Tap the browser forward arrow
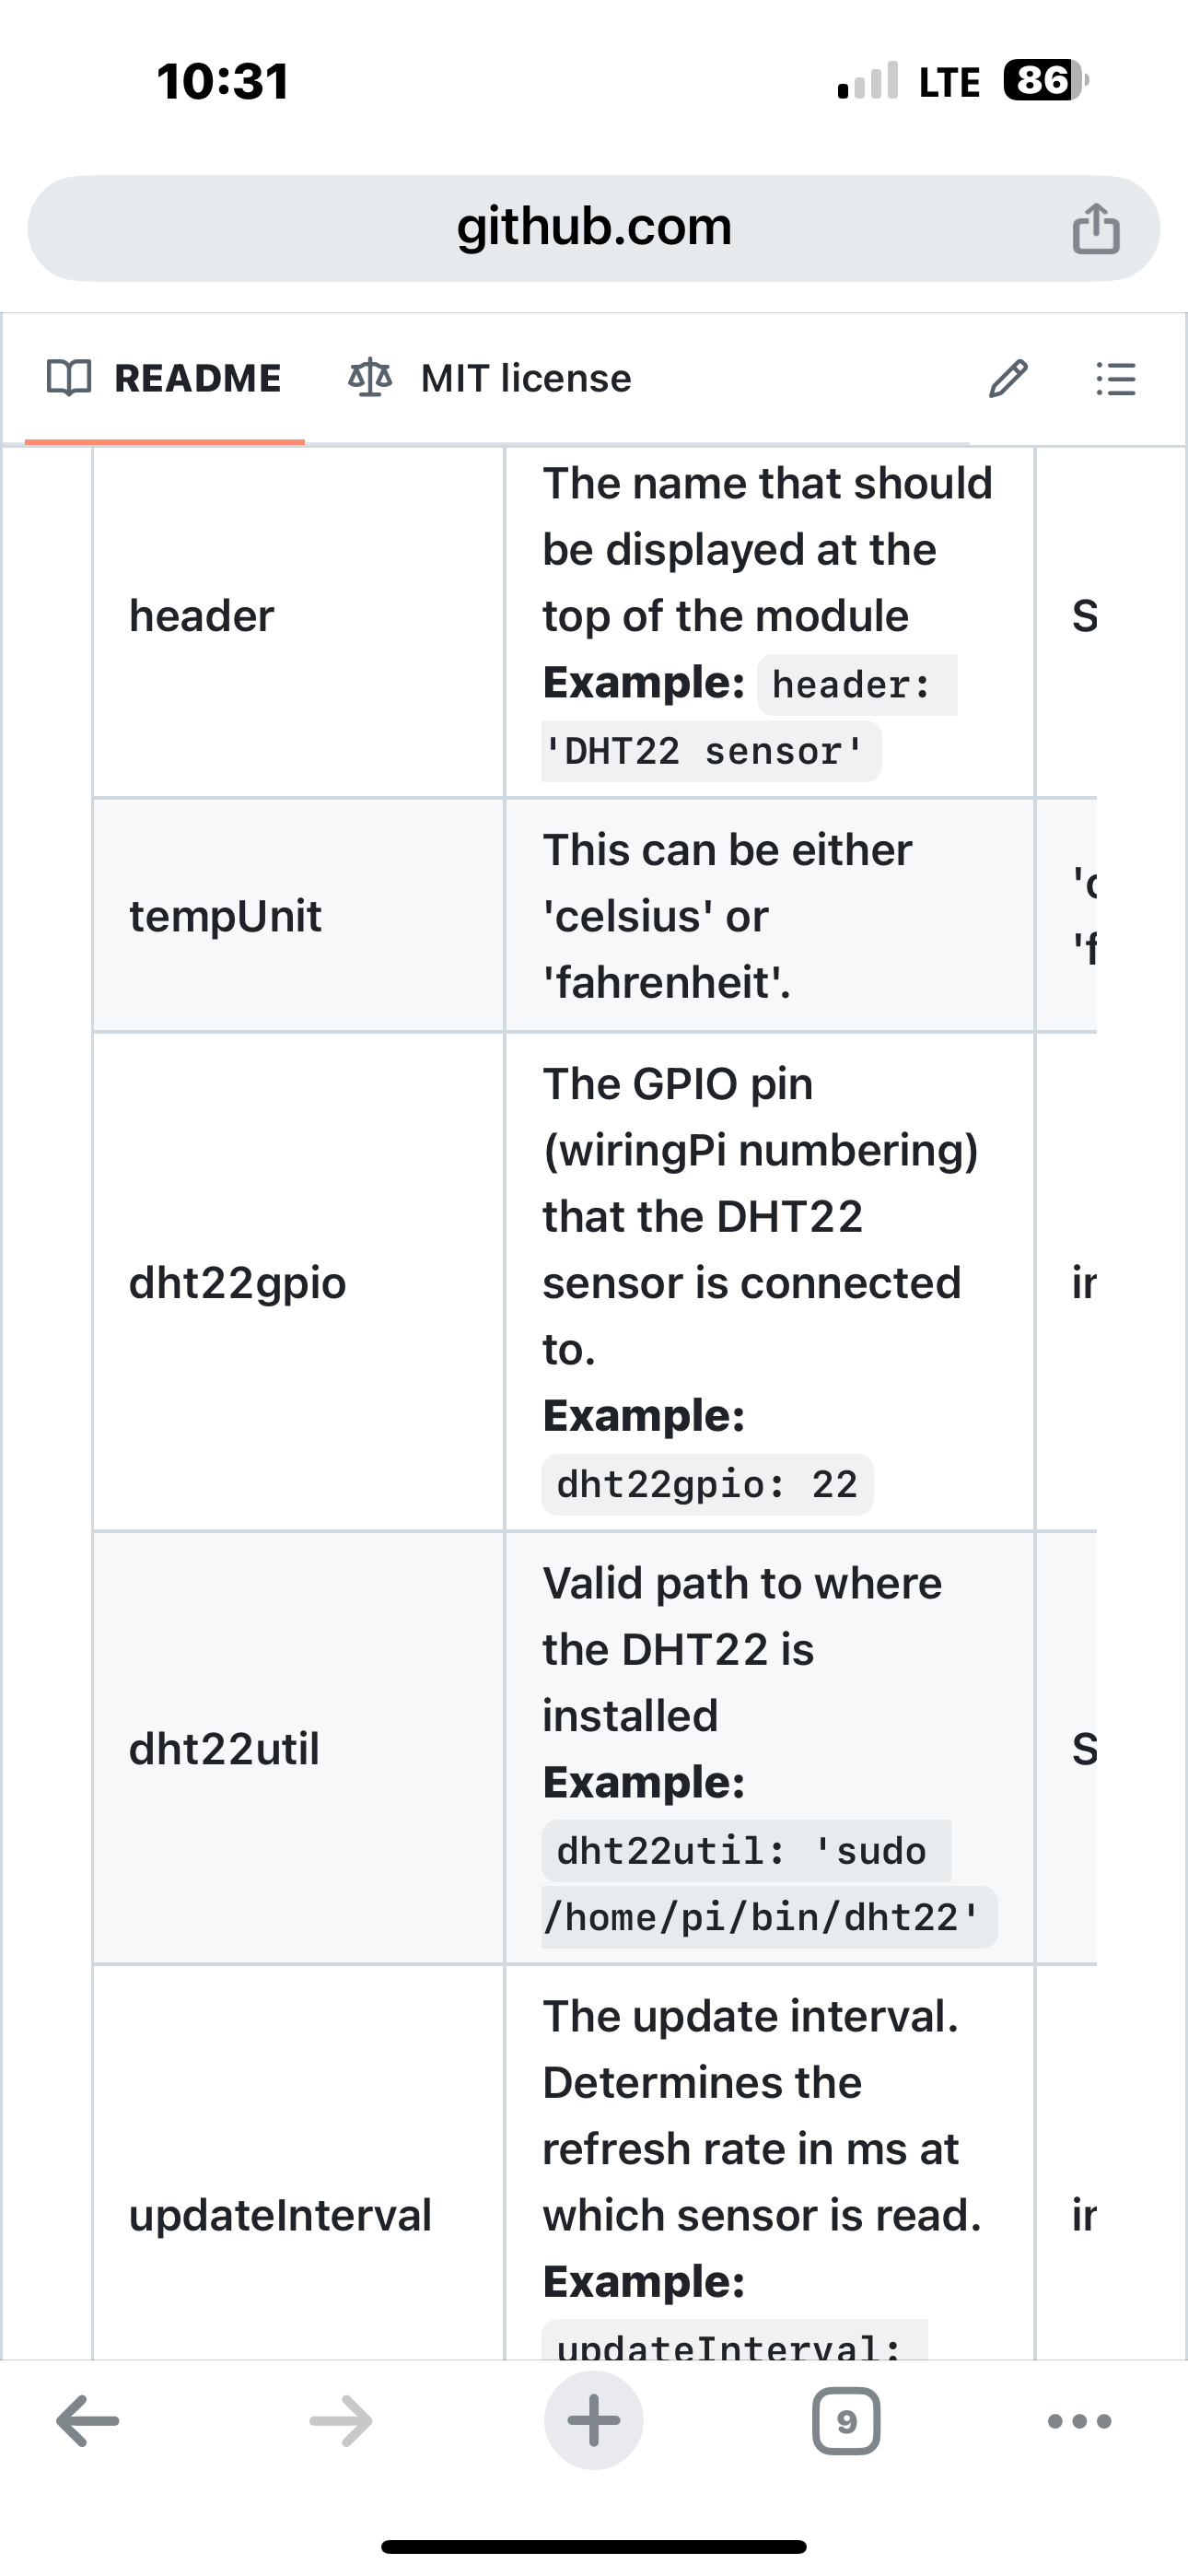Image resolution: width=1188 pixels, height=2576 pixels. point(341,2421)
